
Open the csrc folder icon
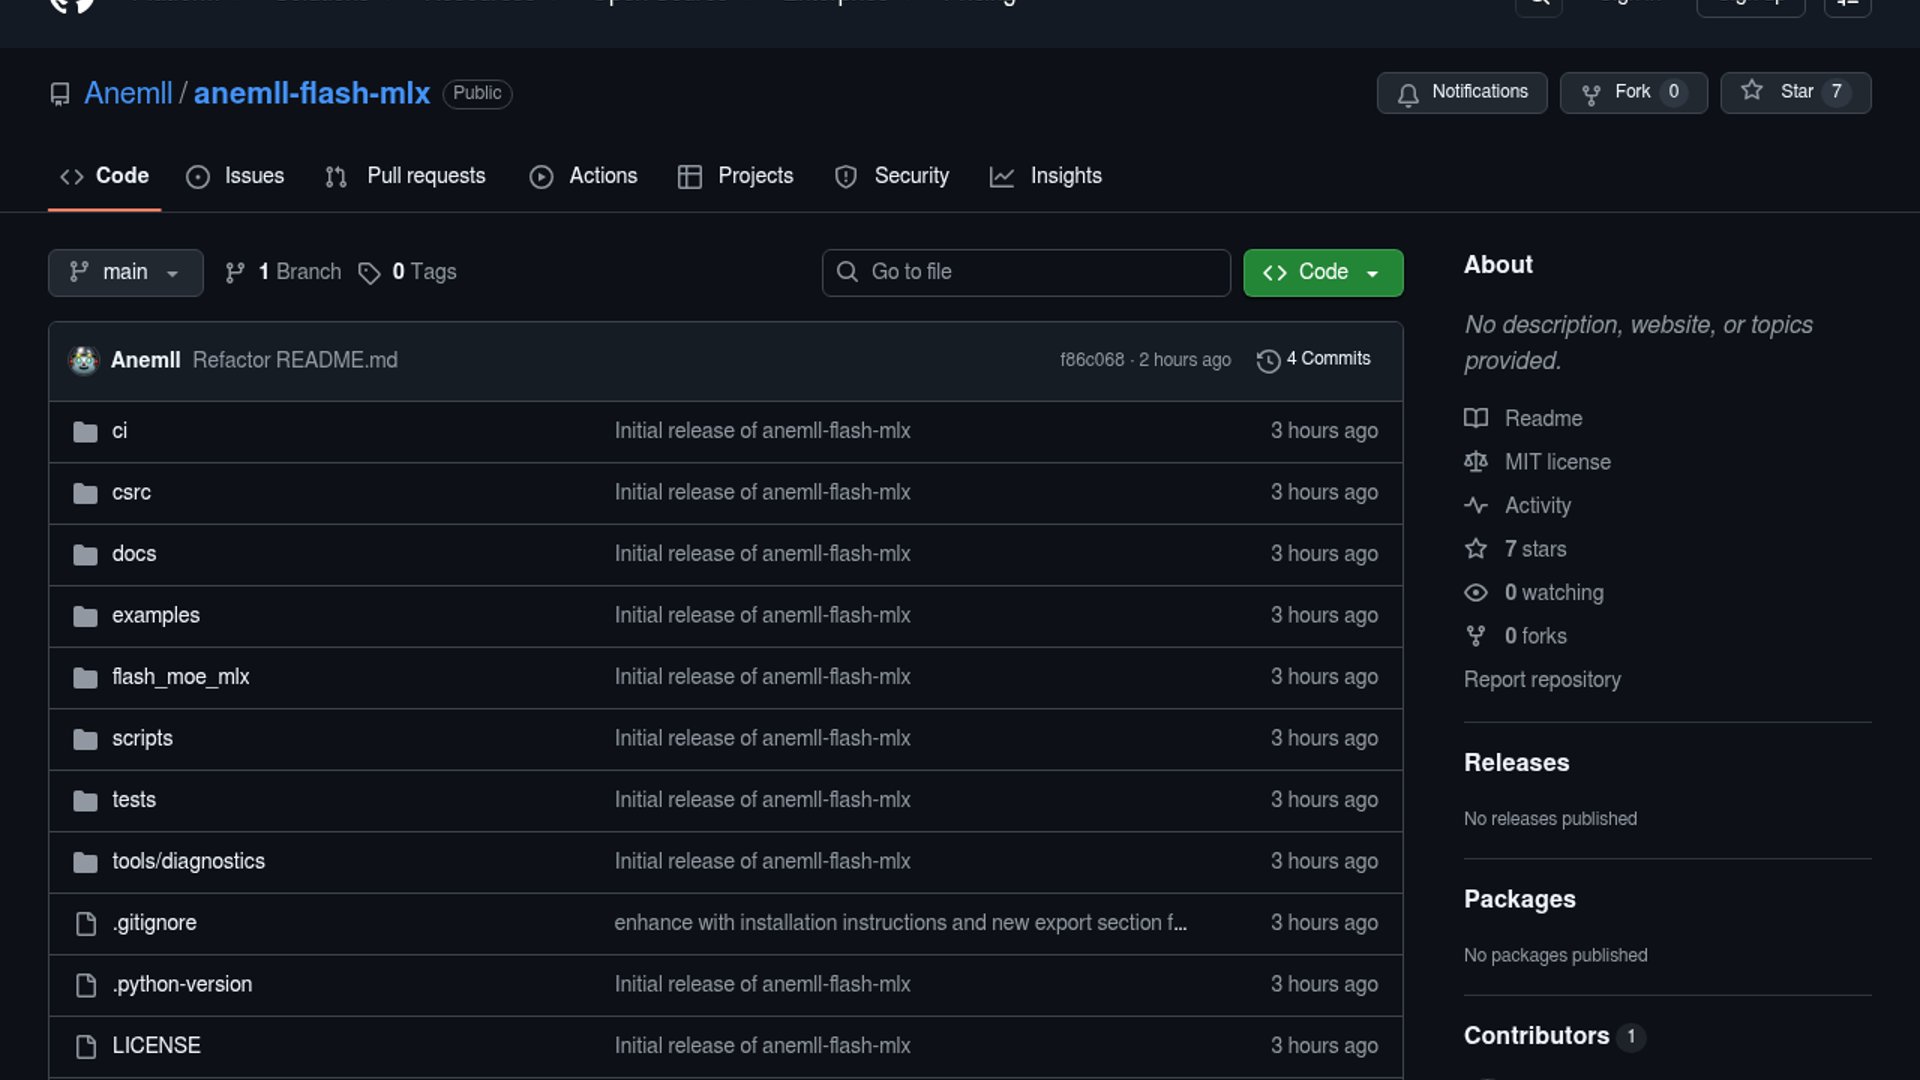pos(85,493)
